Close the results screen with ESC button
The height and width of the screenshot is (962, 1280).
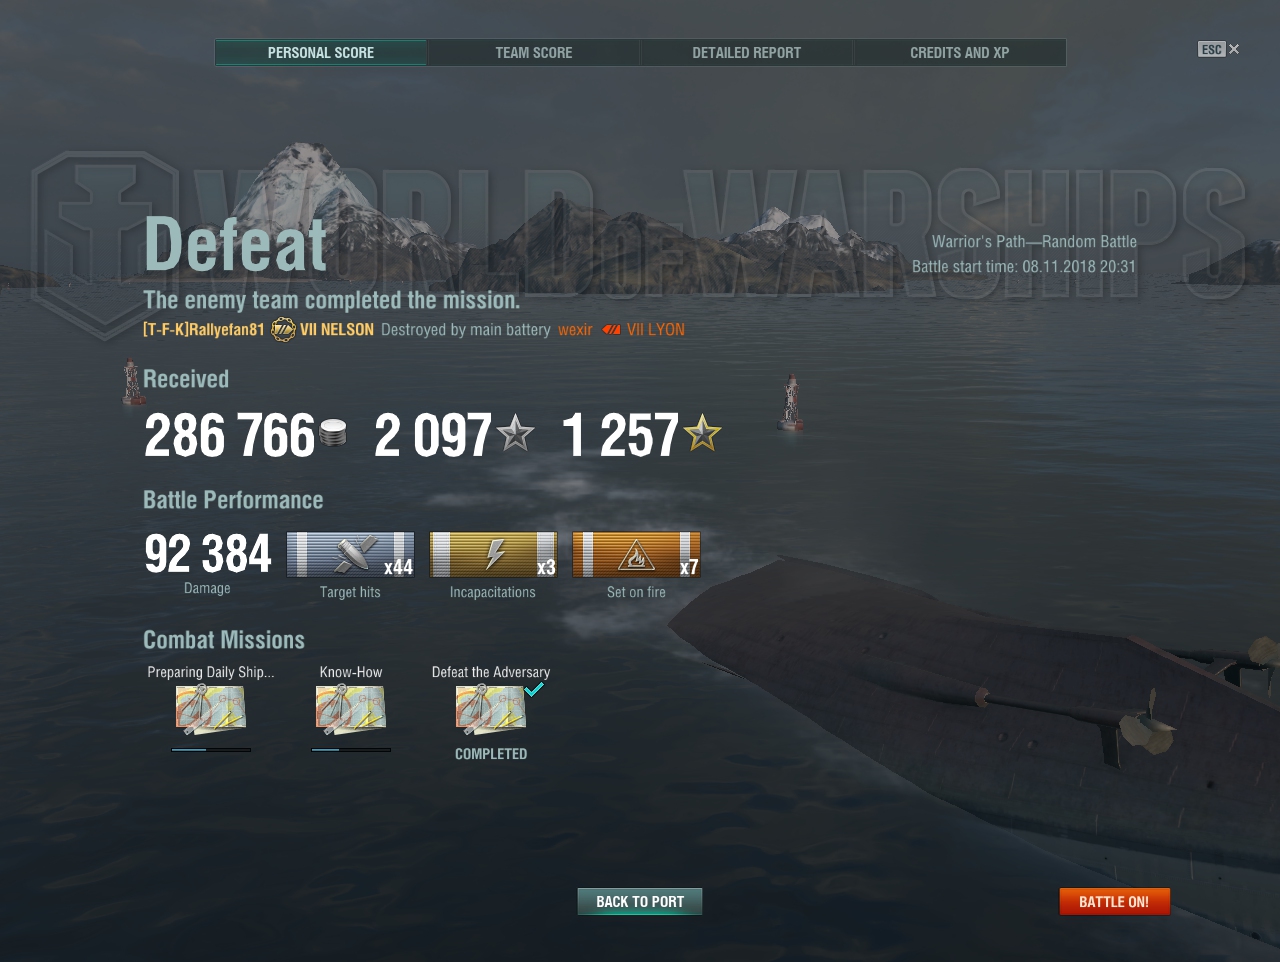1219,49
